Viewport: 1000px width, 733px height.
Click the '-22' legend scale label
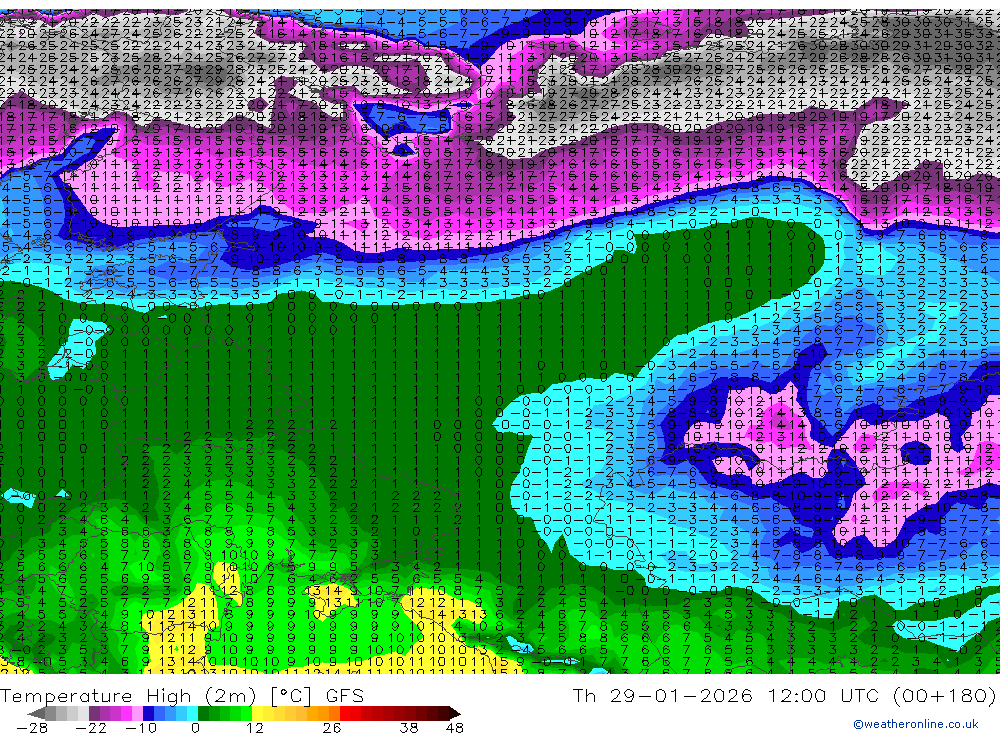91,728
